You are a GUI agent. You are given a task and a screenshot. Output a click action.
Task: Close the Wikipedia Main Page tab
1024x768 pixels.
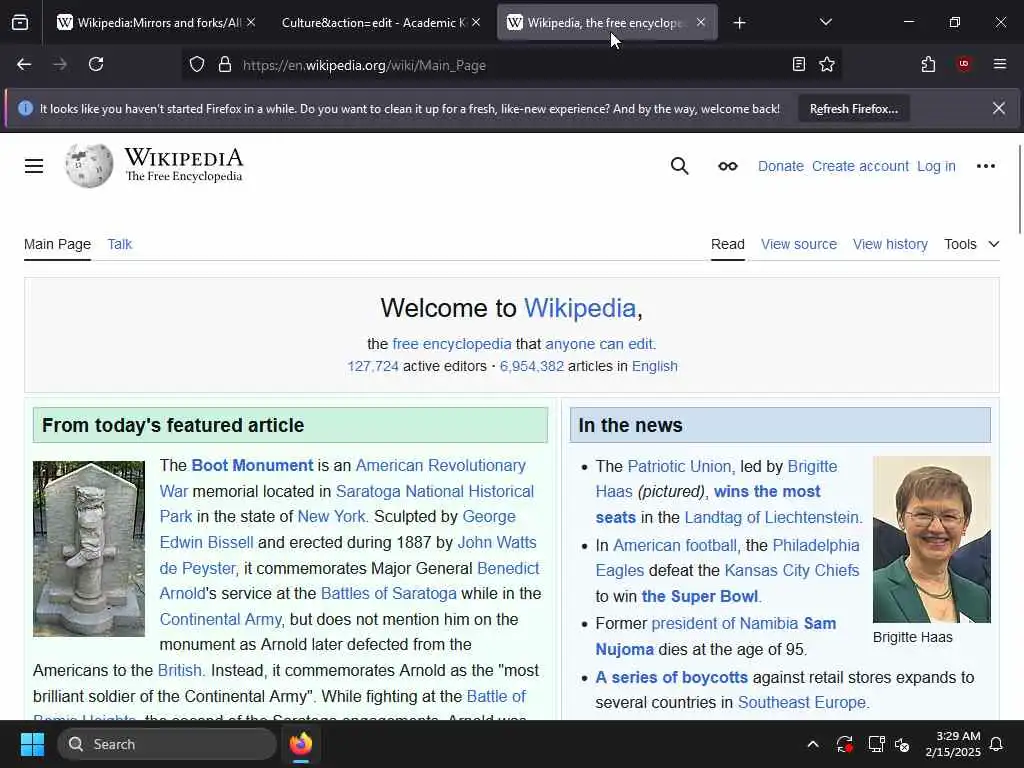(x=701, y=22)
